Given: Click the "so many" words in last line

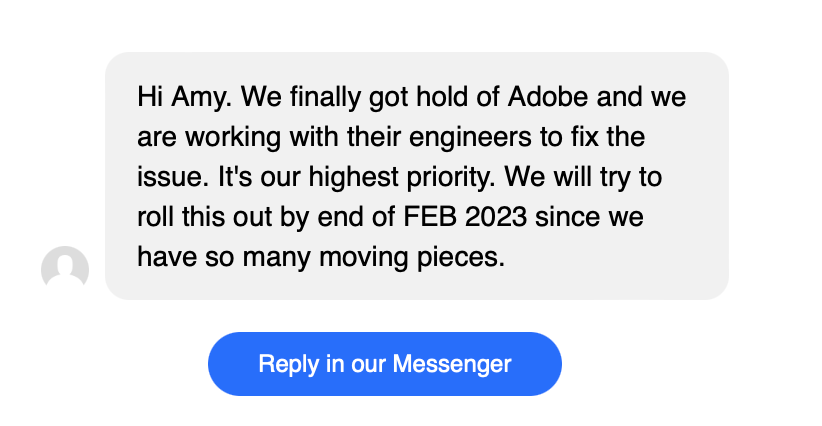Looking at the screenshot, I should click(x=258, y=258).
